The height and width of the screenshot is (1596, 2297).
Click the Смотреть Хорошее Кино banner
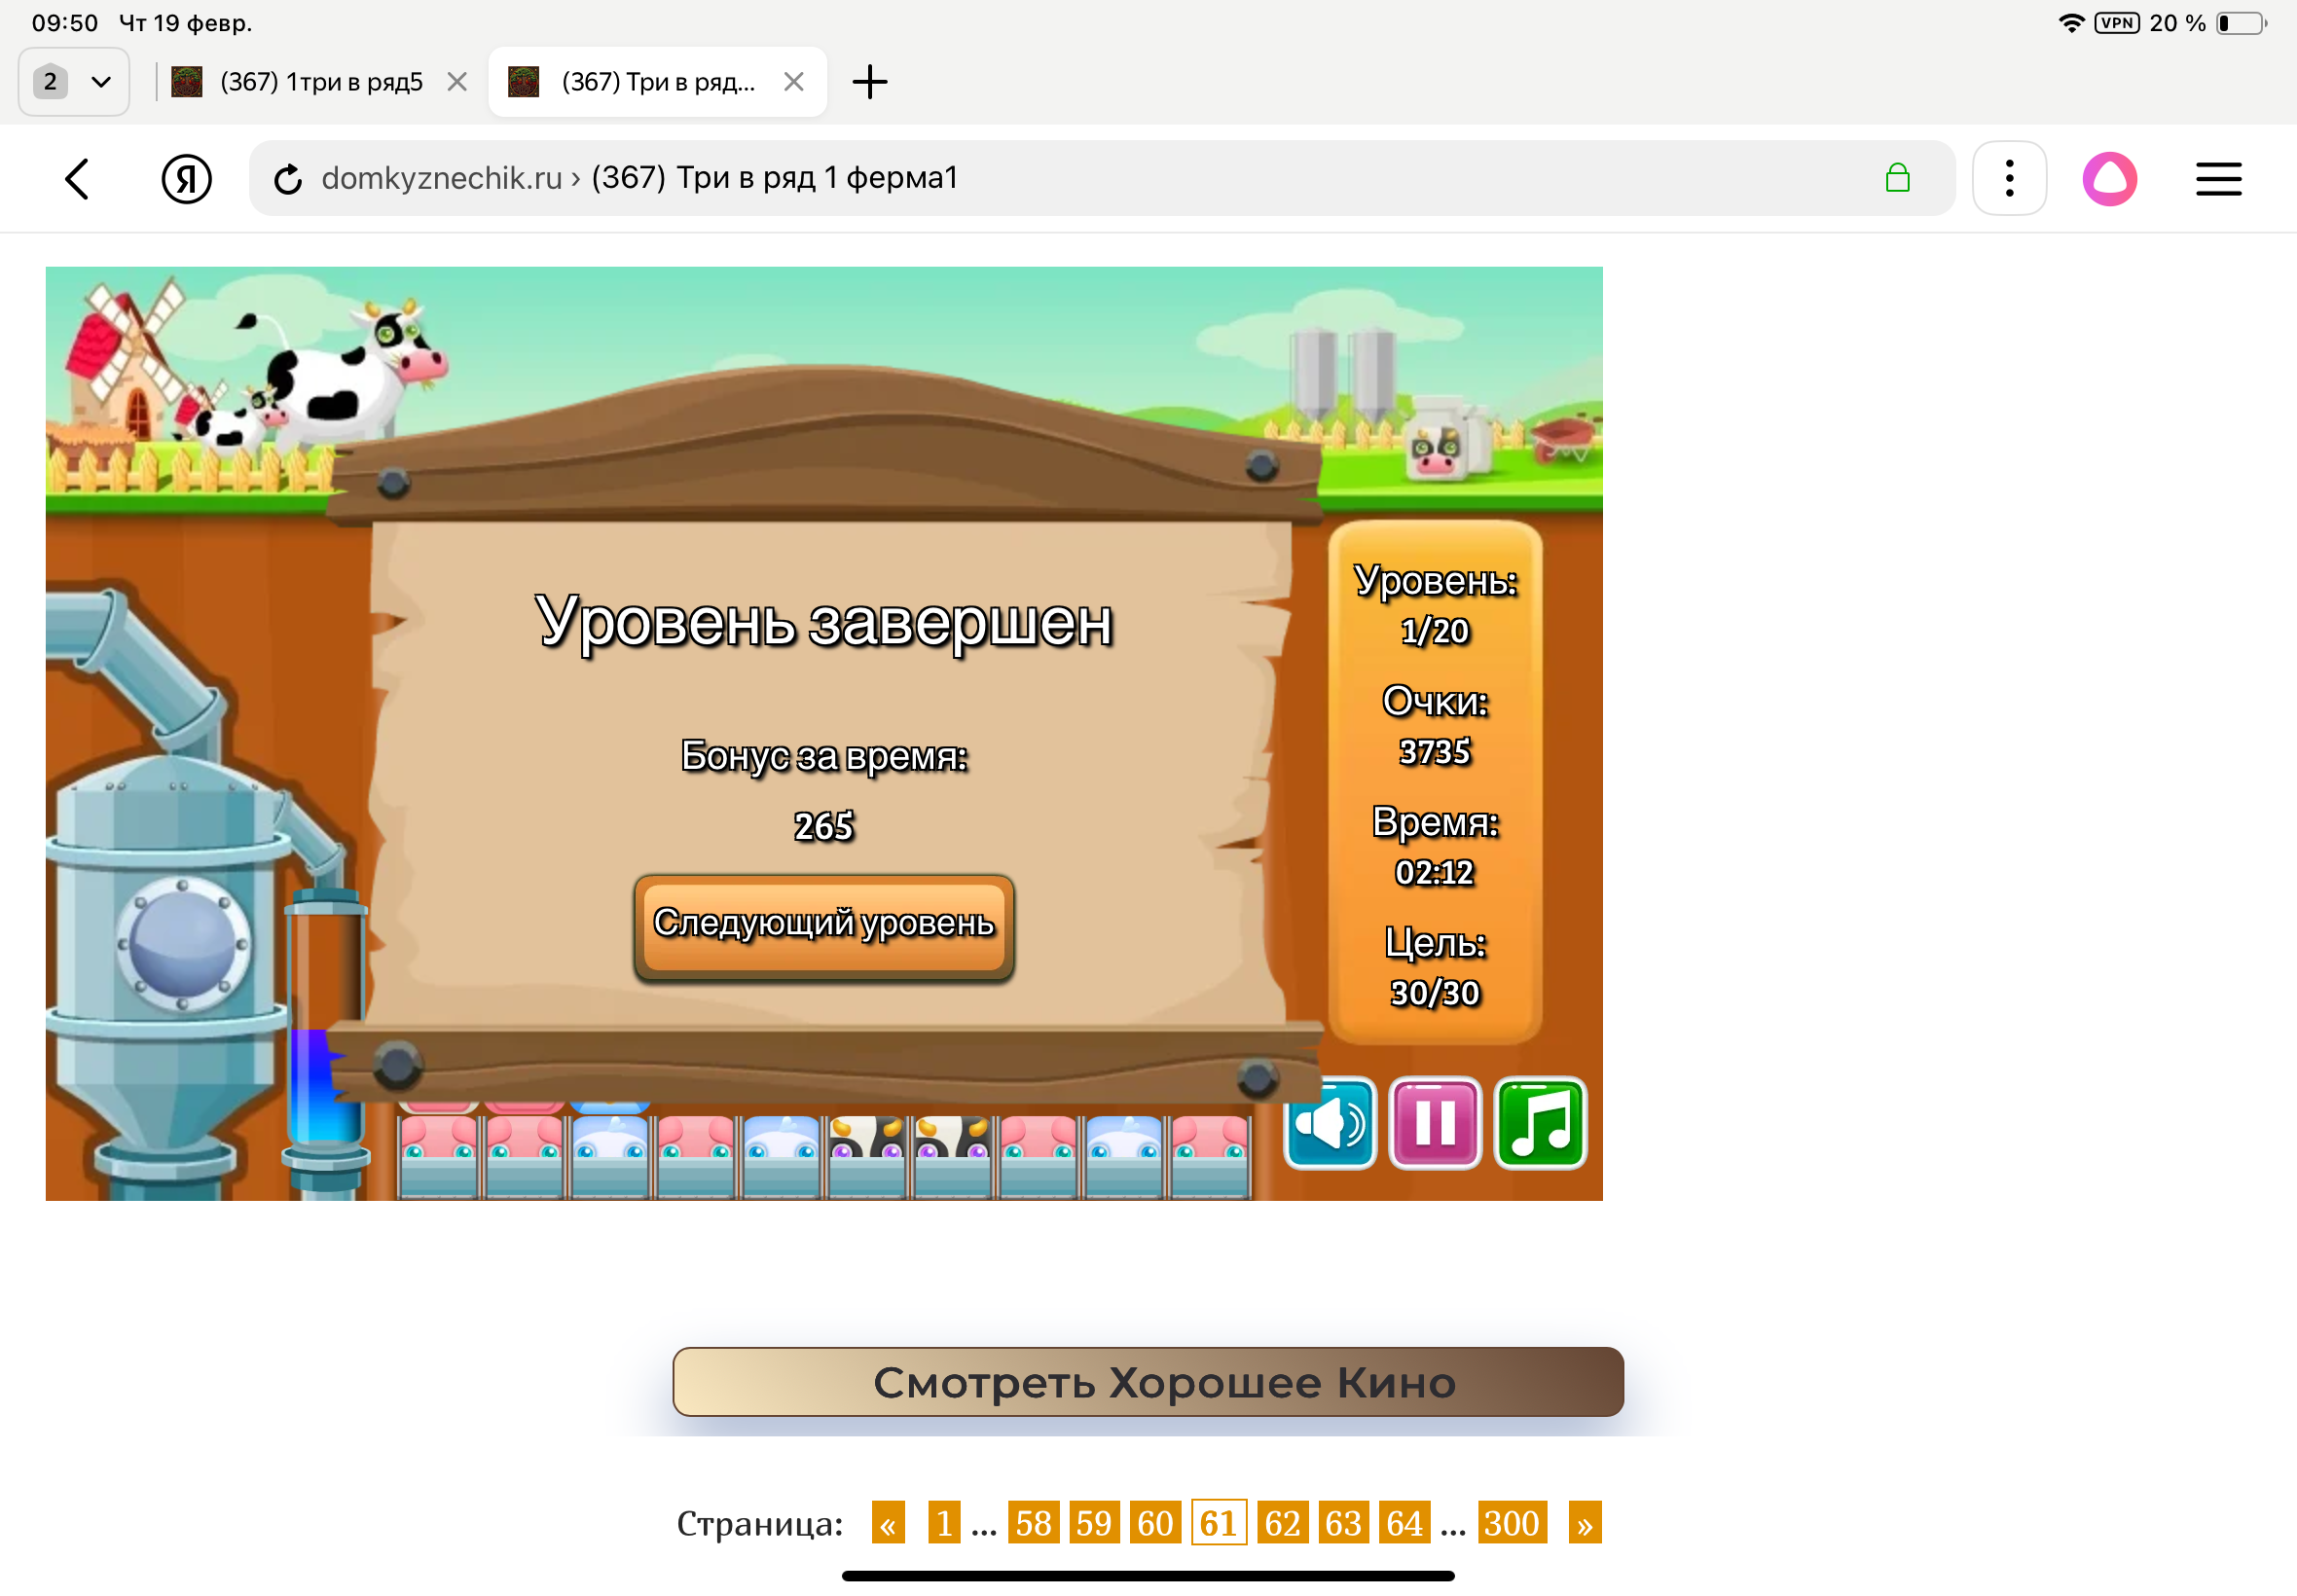click(1148, 1383)
